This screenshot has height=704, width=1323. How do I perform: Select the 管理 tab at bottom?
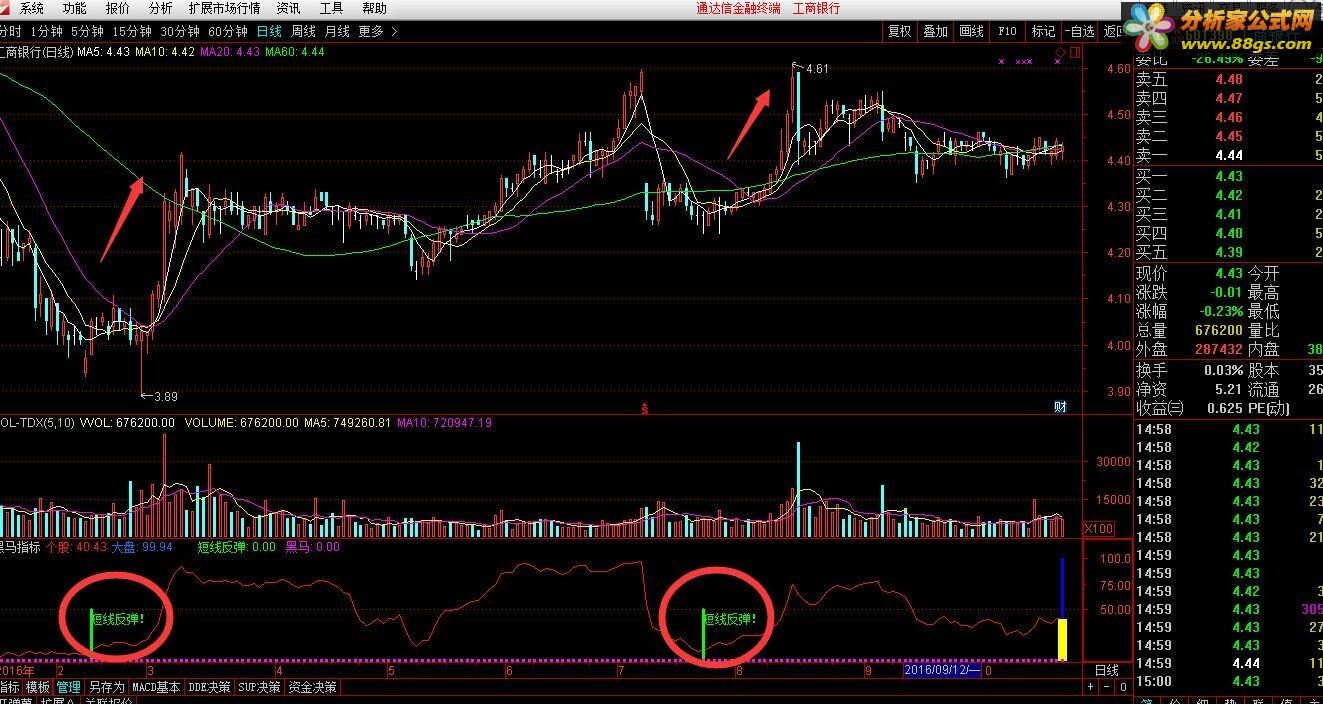tap(68, 687)
